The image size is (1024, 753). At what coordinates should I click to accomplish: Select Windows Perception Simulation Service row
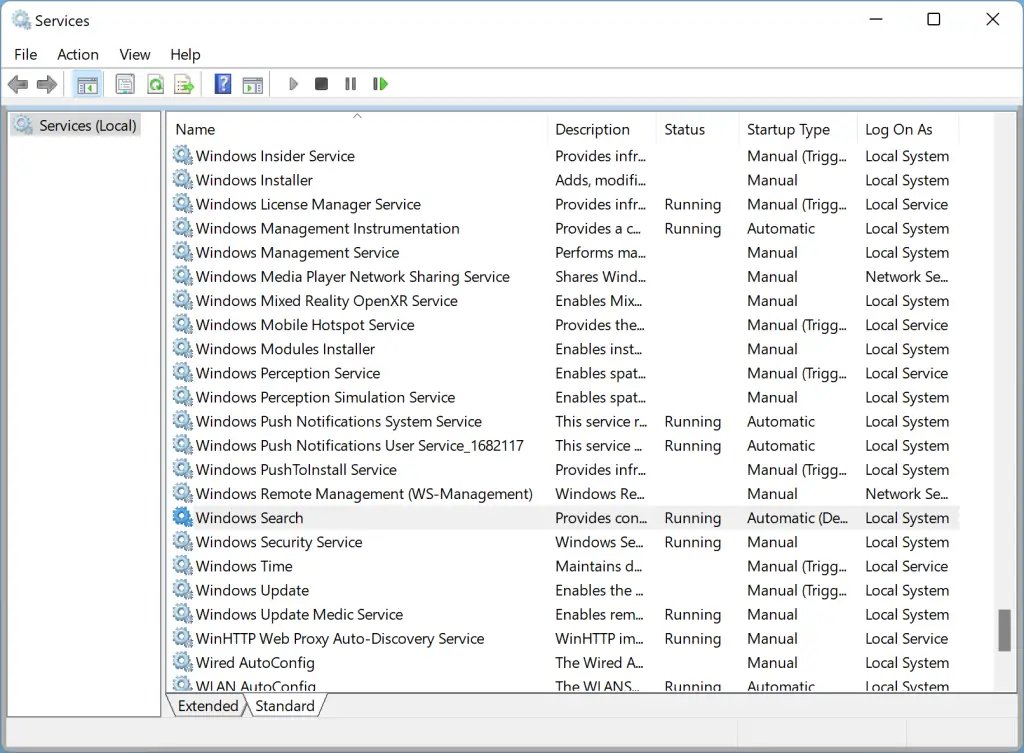click(x=565, y=397)
